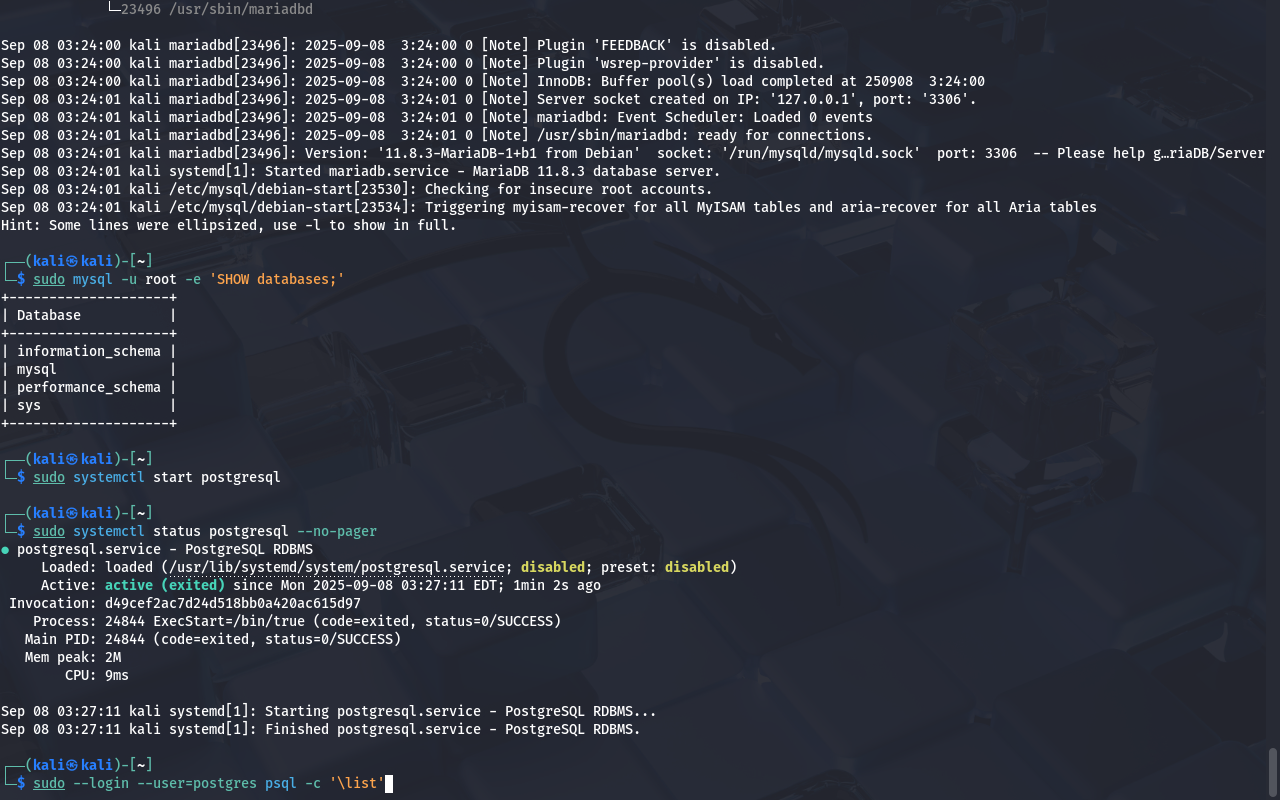Click 'psql' in the current command line
1280x800 pixels.
coord(281,783)
